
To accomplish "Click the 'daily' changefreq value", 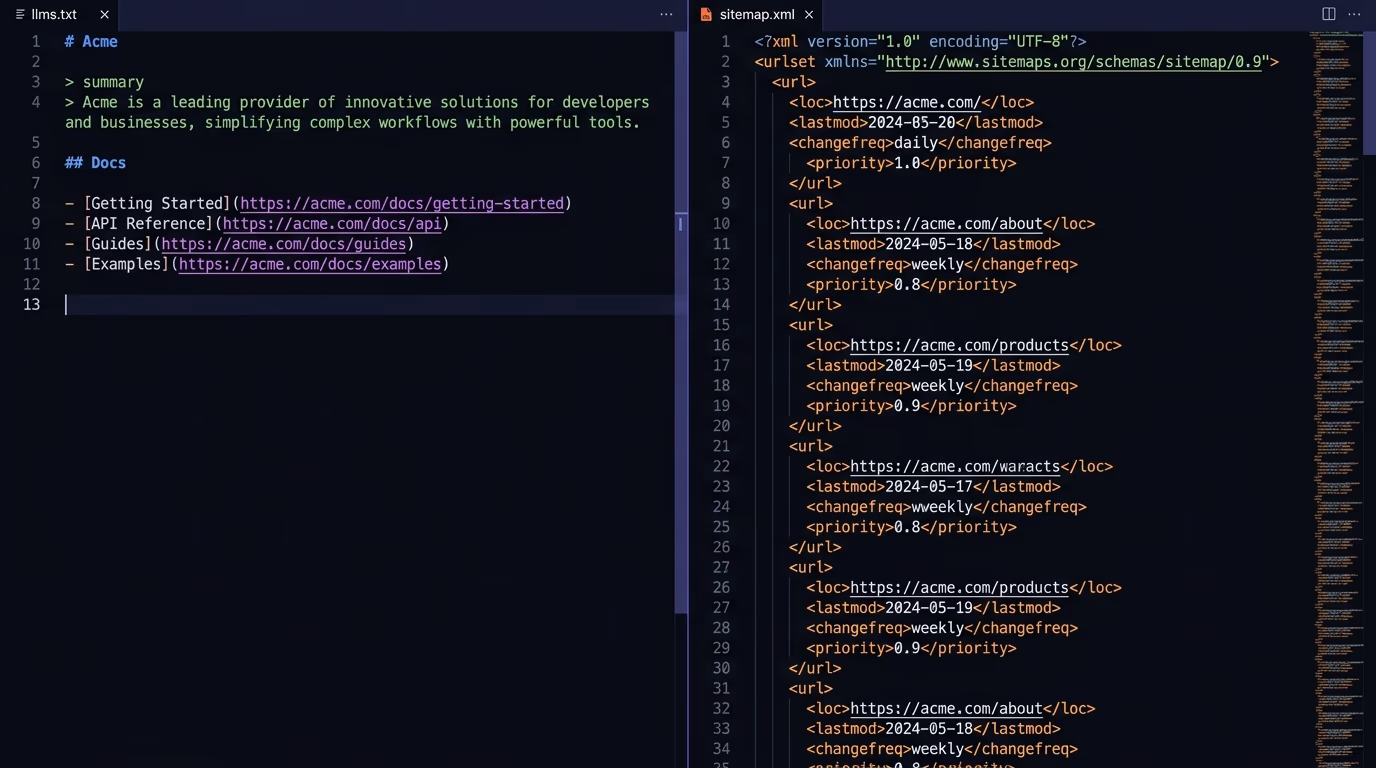I will 915,143.
